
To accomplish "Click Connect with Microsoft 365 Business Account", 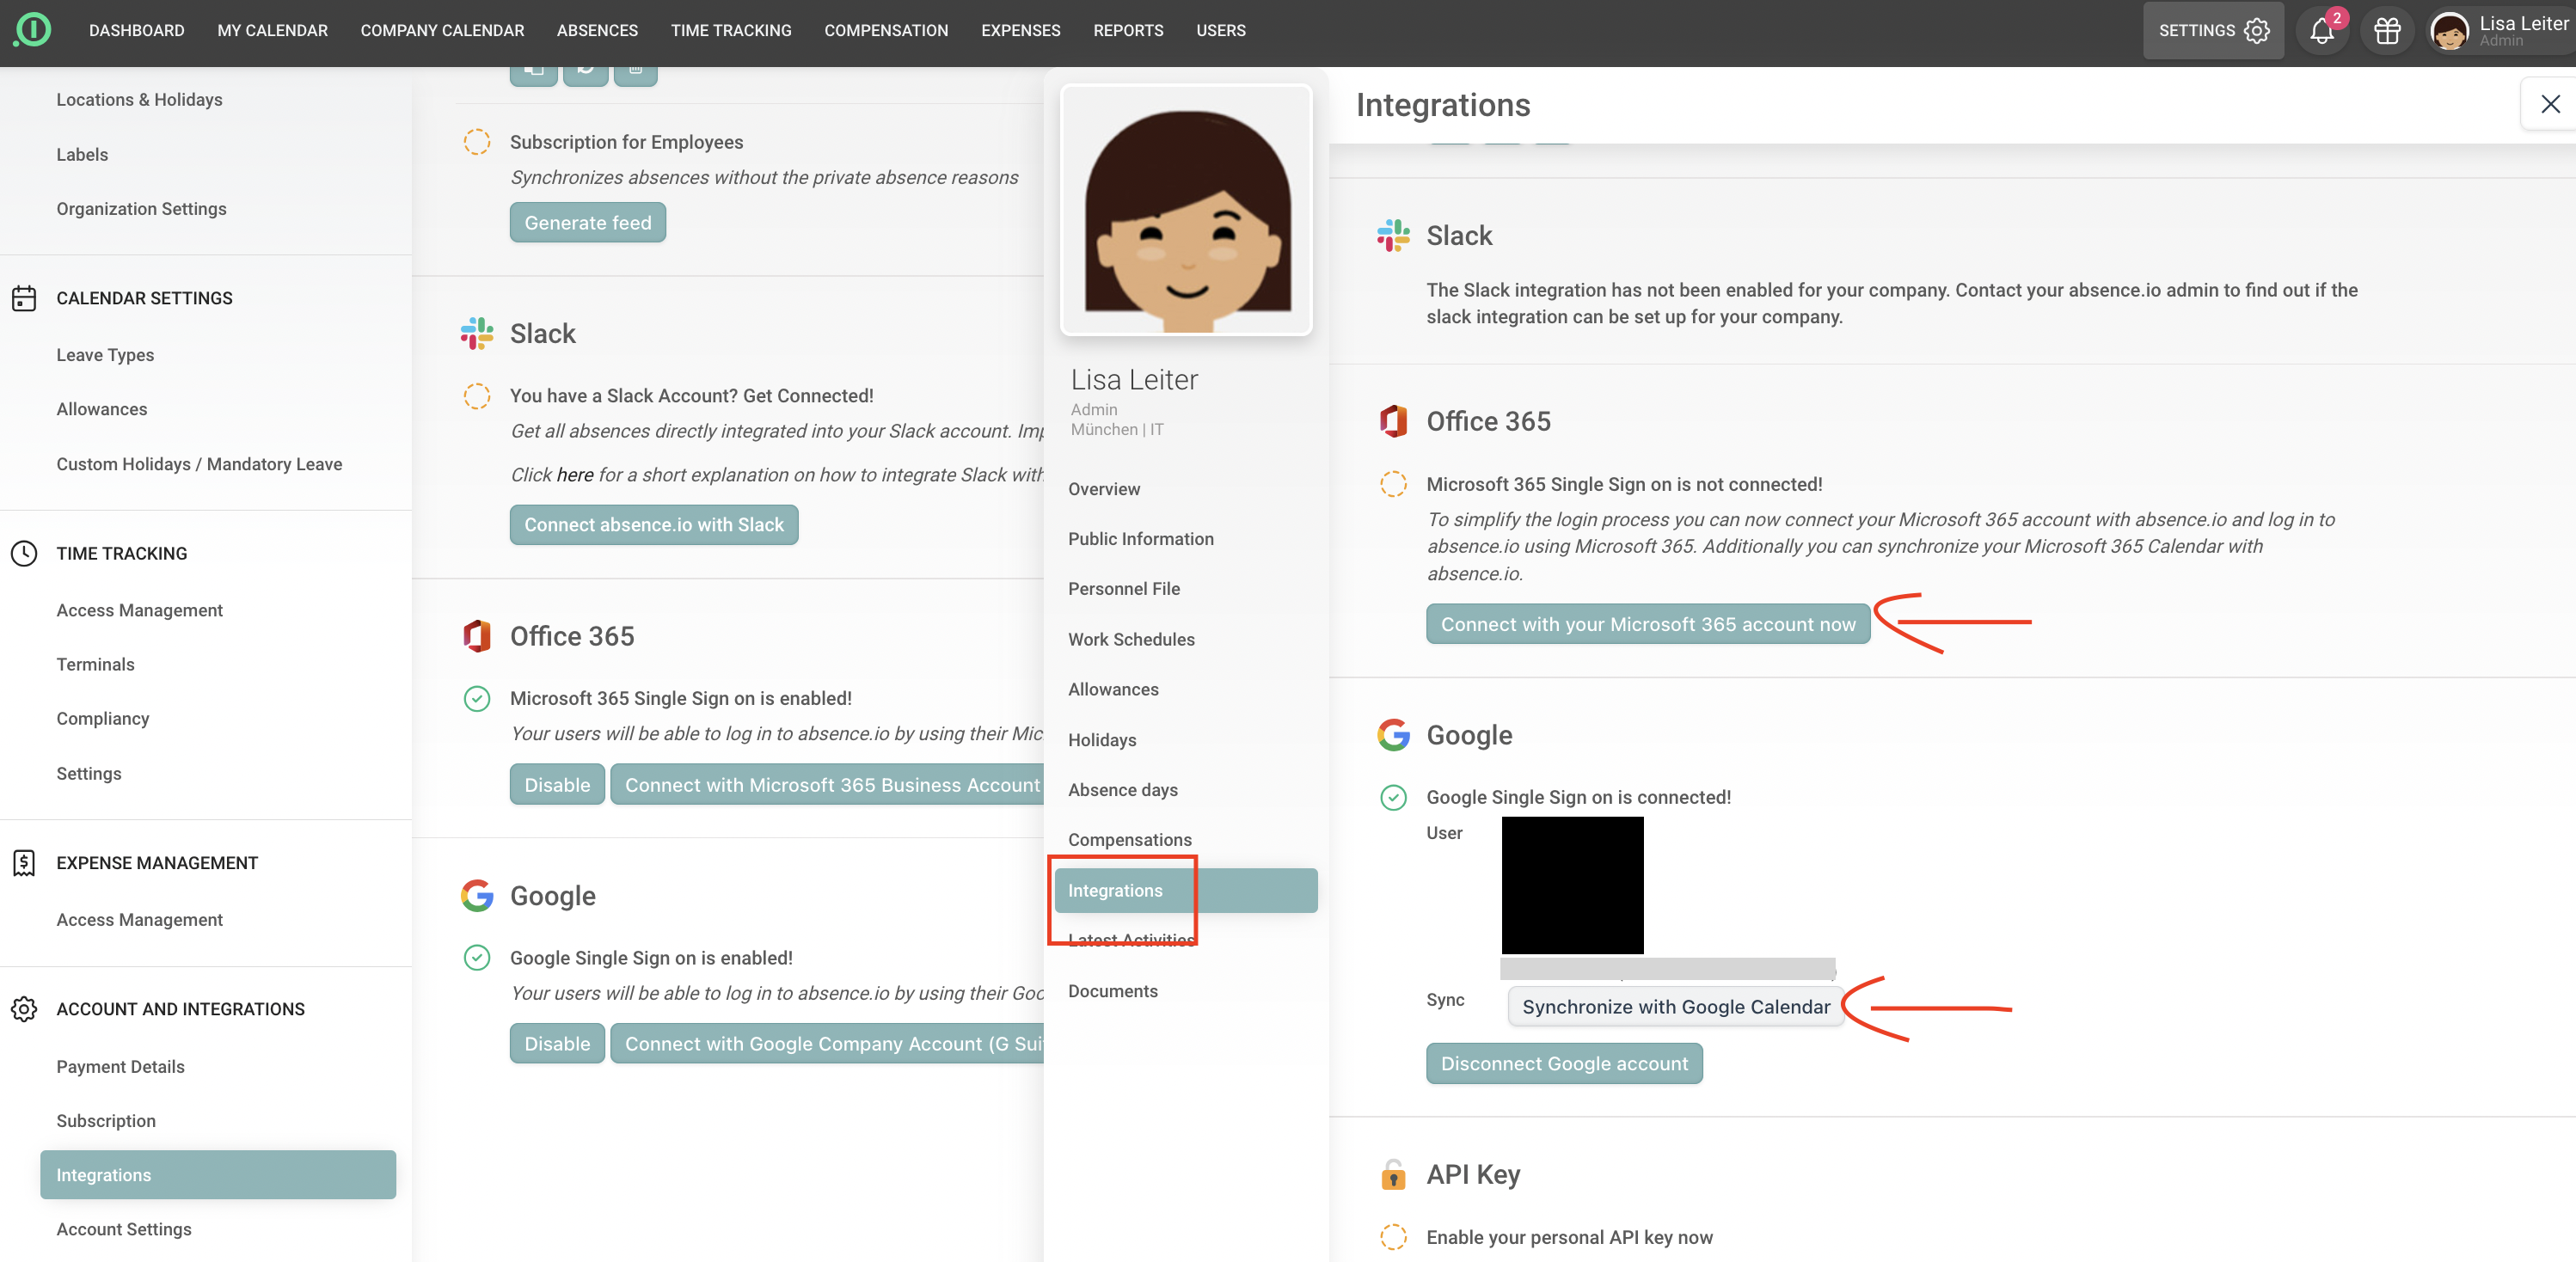I will (x=827, y=784).
